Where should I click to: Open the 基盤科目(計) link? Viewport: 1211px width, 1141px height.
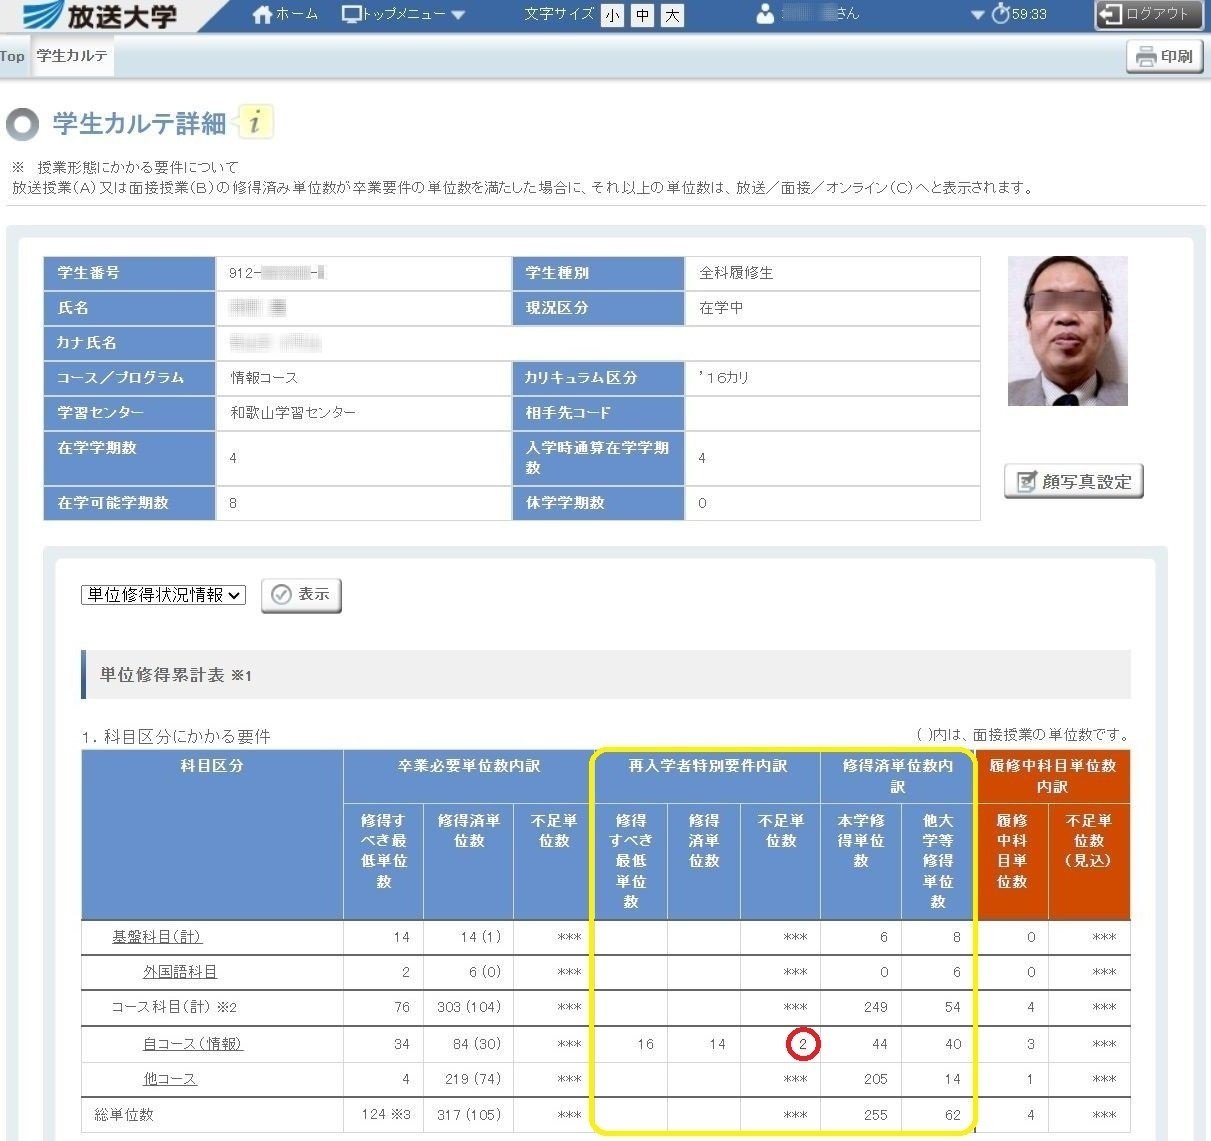pyautogui.click(x=157, y=937)
